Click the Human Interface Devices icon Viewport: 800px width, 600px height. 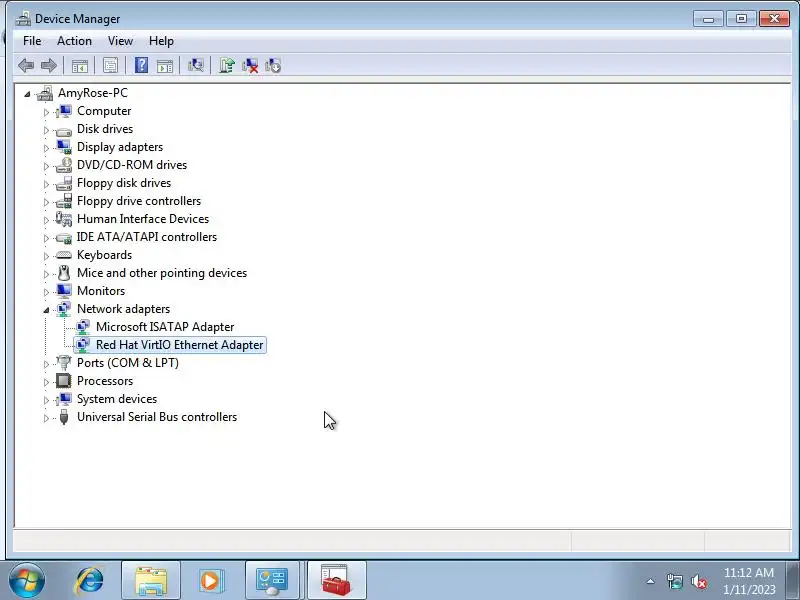[x=64, y=219]
